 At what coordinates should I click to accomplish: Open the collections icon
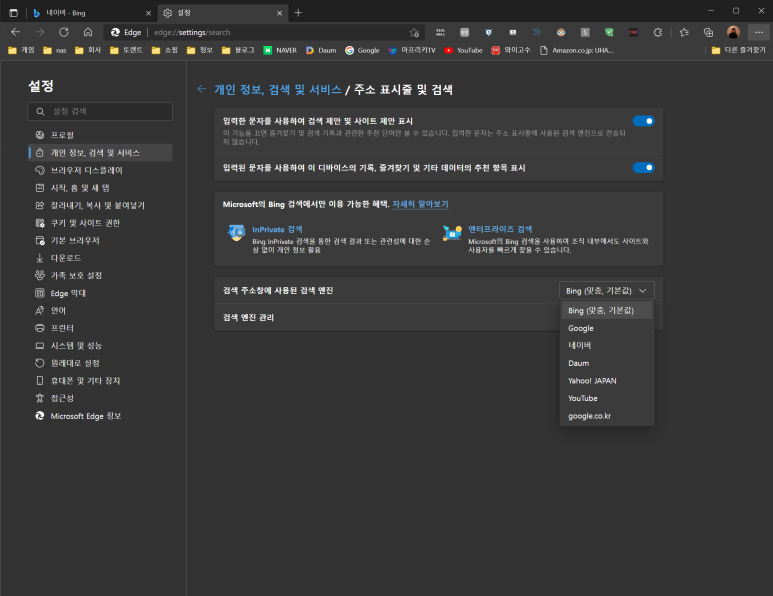tap(708, 33)
